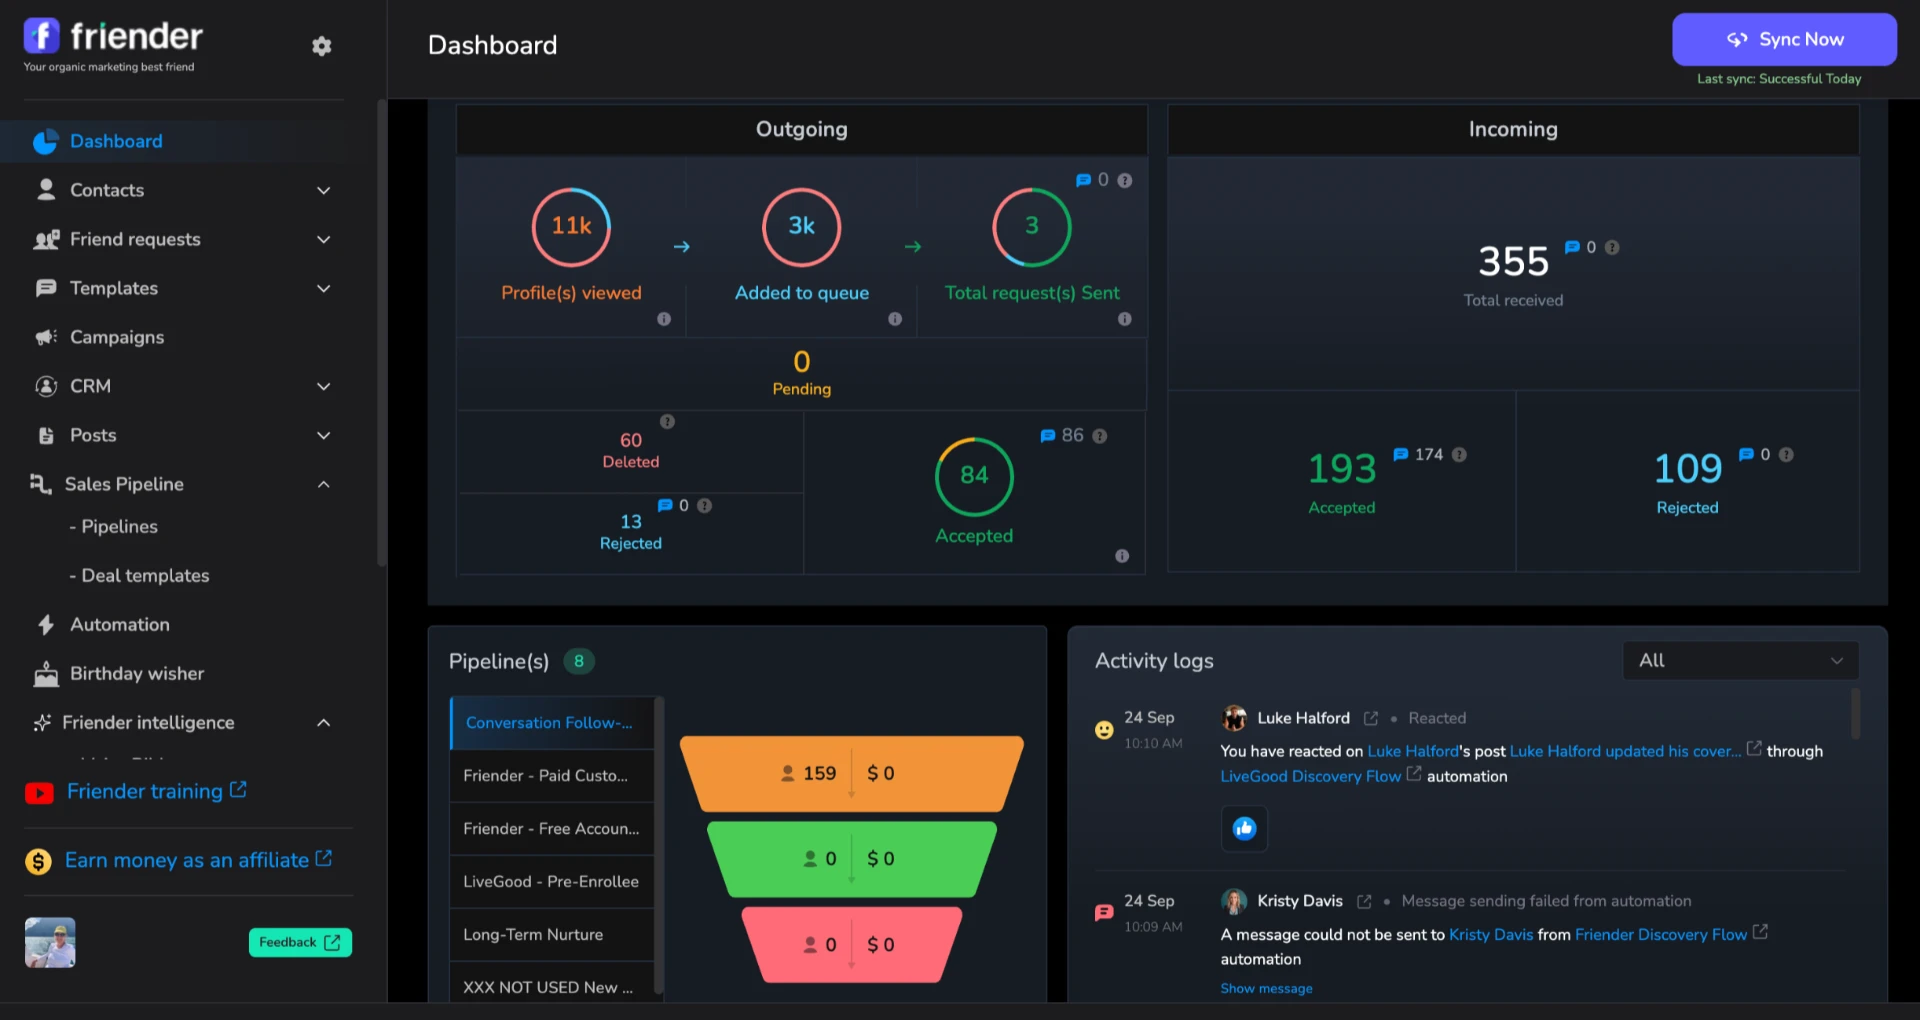Viewport: 1920px width, 1020px height.
Task: Open the settings gear icon
Action: (x=321, y=46)
